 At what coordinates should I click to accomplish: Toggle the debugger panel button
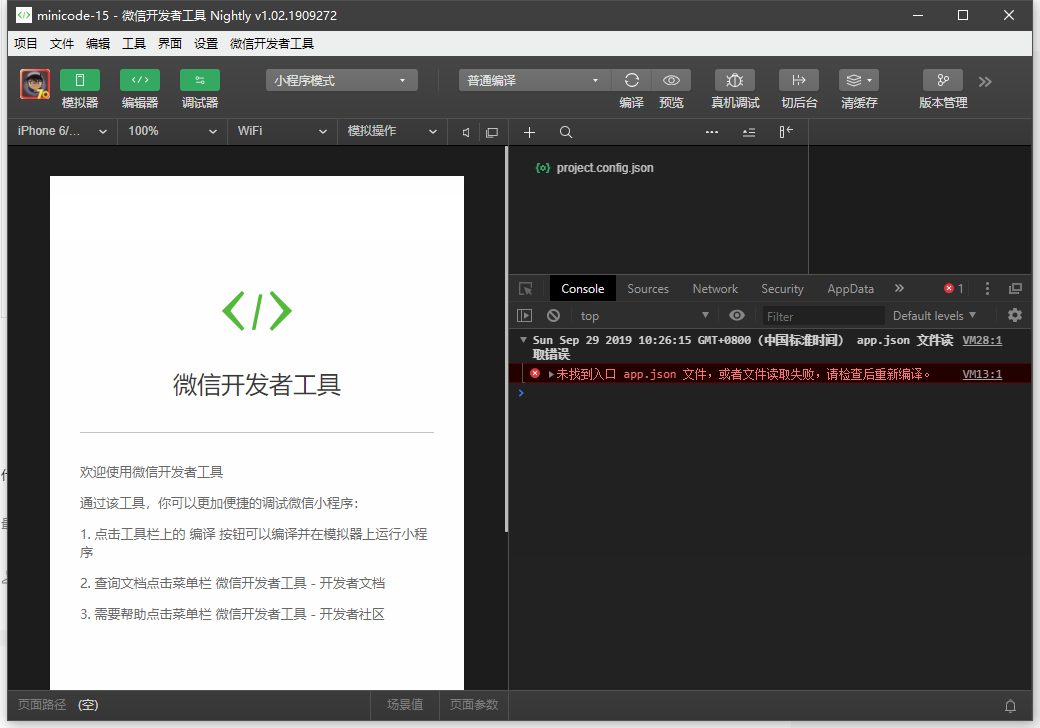pos(200,80)
